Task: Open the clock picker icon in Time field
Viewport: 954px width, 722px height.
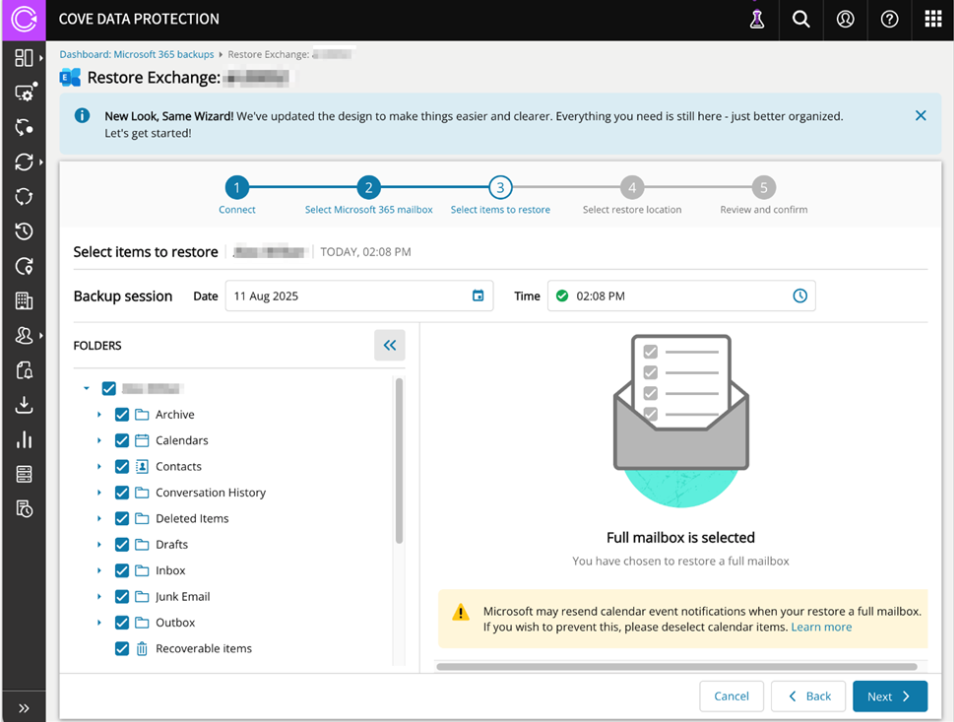Action: click(800, 296)
